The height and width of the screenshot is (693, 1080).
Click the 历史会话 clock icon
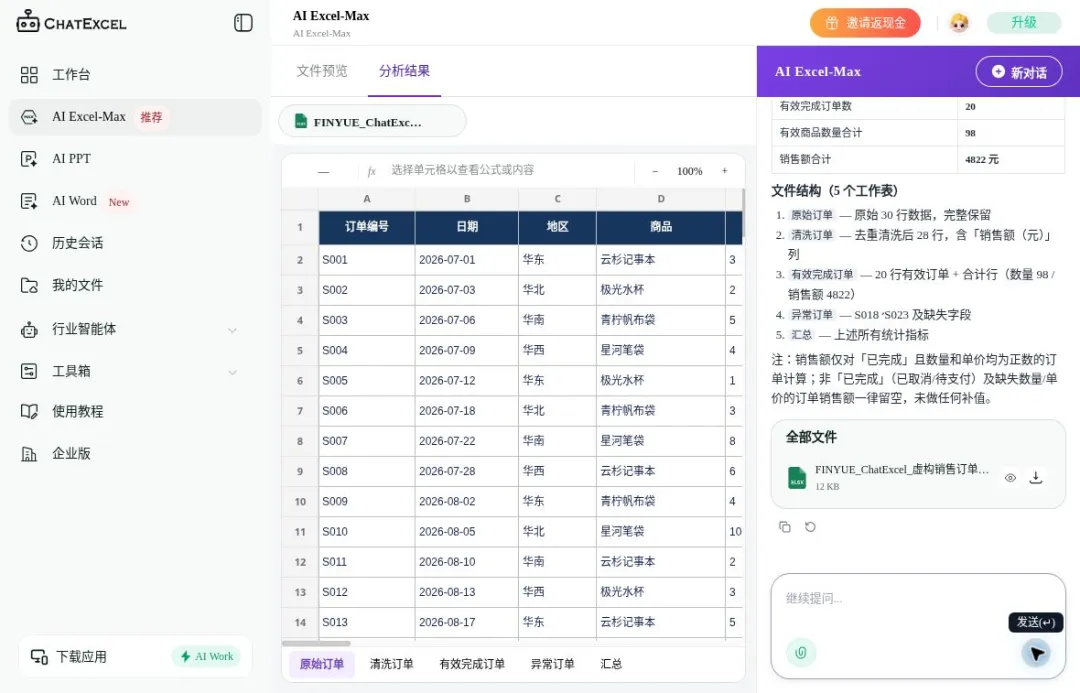pyautogui.click(x=29, y=243)
